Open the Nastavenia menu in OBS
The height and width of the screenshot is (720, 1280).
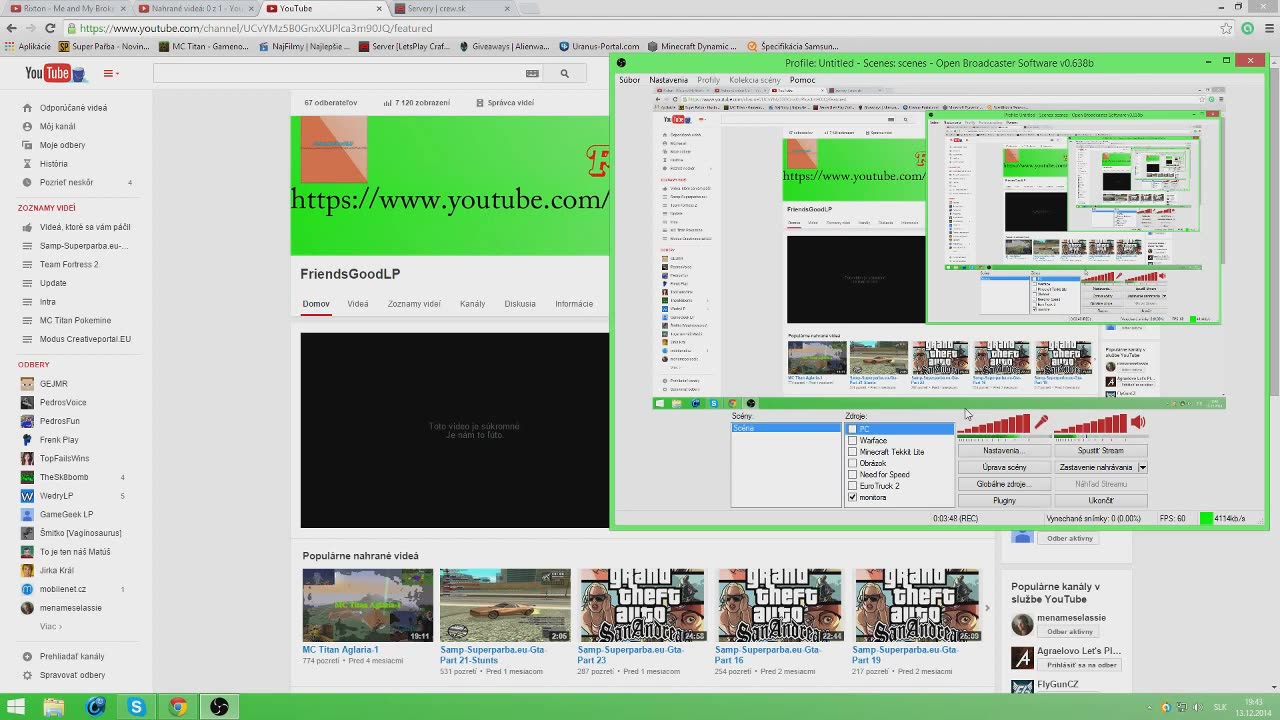pyautogui.click(x=668, y=80)
